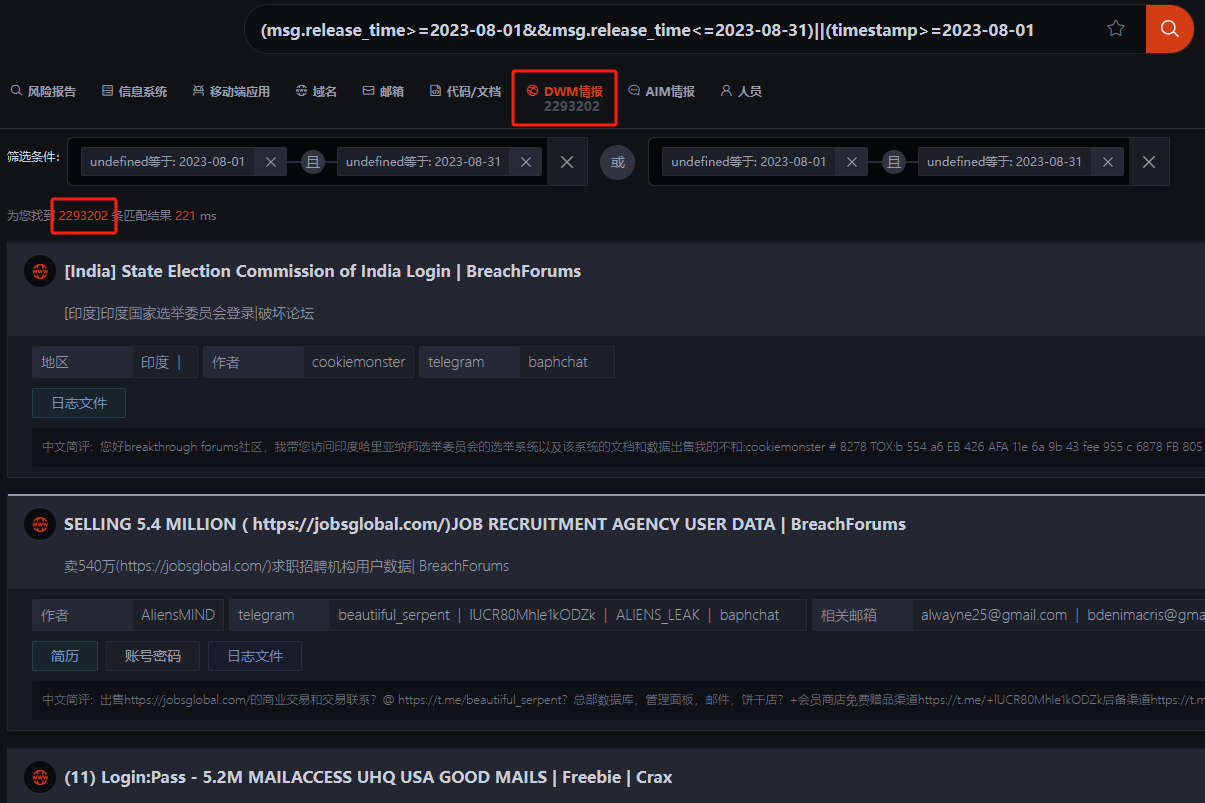Click the telegram value 'ALIENS_LEAK'

click(658, 615)
